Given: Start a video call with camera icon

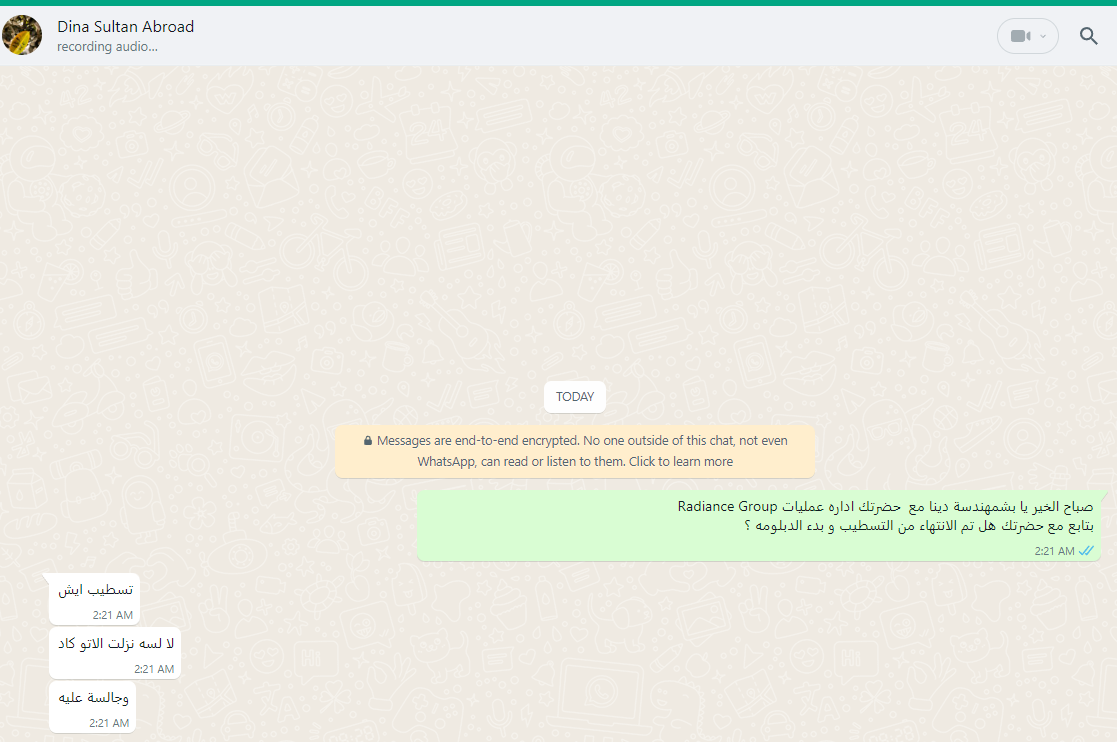Looking at the screenshot, I should pos(1020,36).
